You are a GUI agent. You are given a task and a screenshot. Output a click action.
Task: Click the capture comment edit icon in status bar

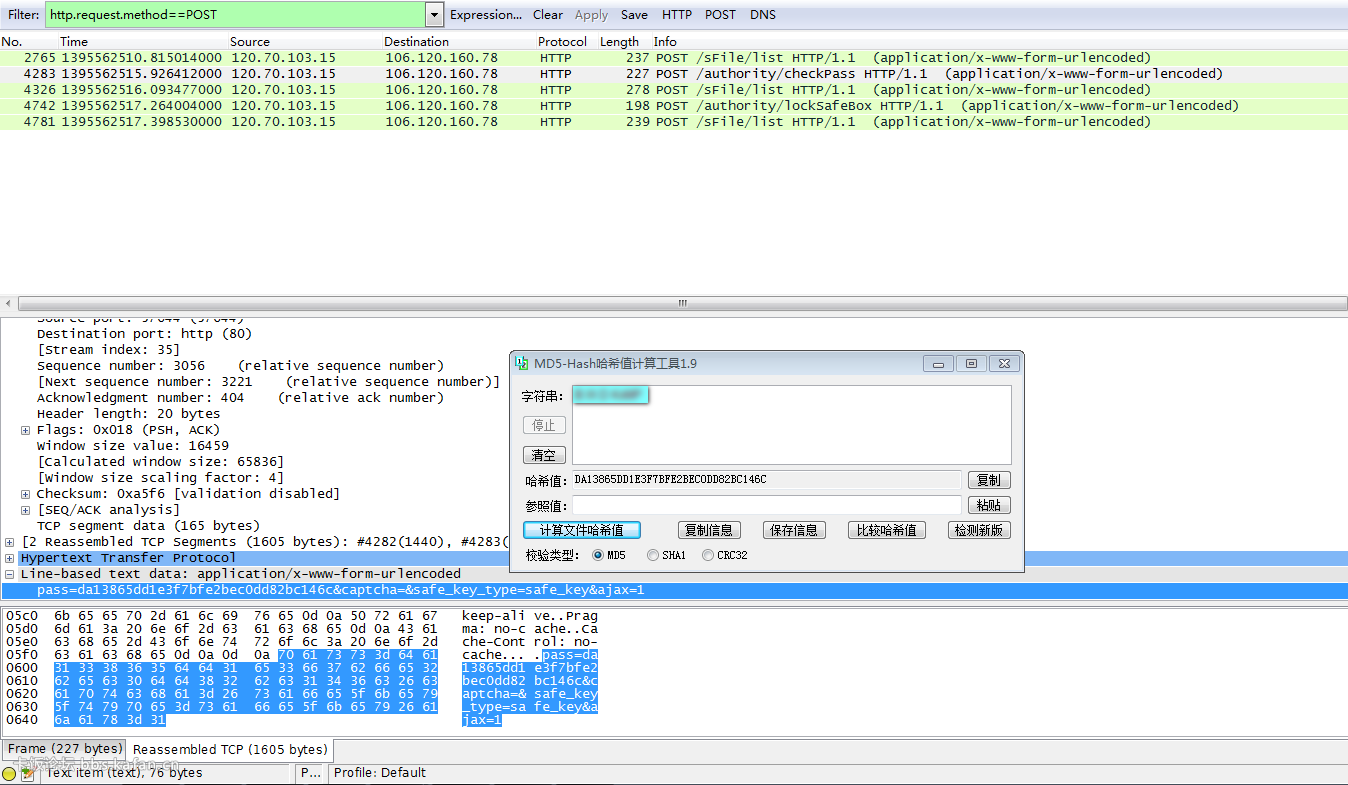coord(27,773)
